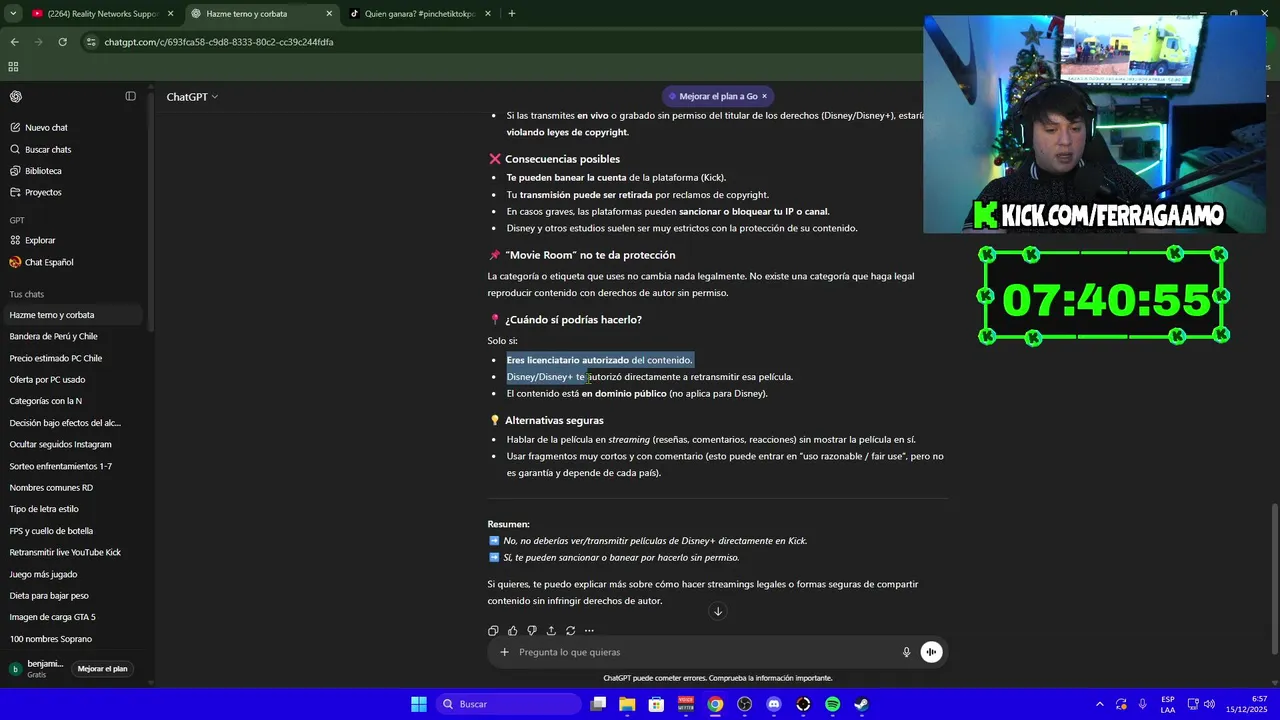1280x720 pixels.
Task: Open chat Imagen de carga GTA 5
Action: click(x=53, y=617)
